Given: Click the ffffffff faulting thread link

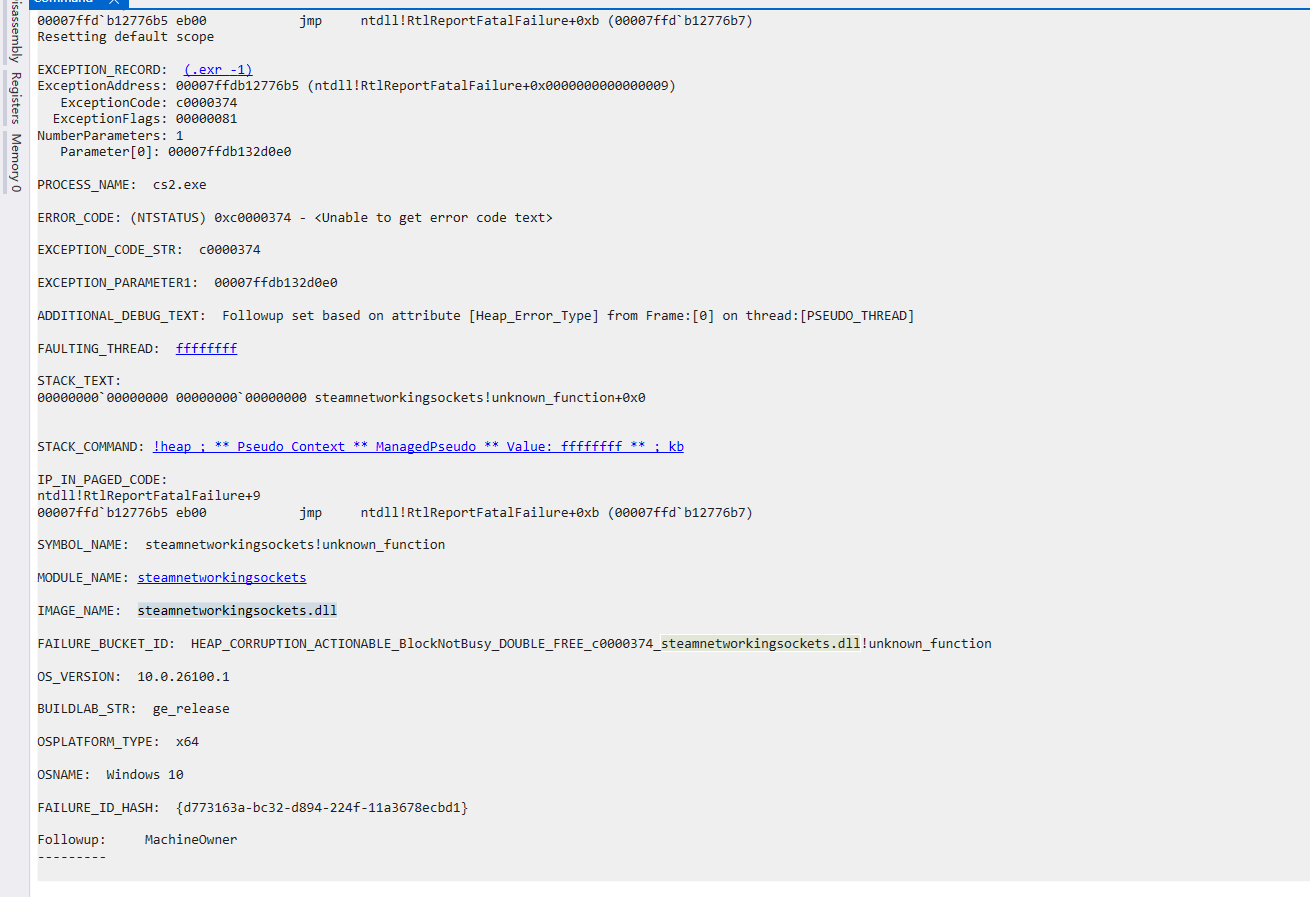Looking at the screenshot, I should 207,348.
